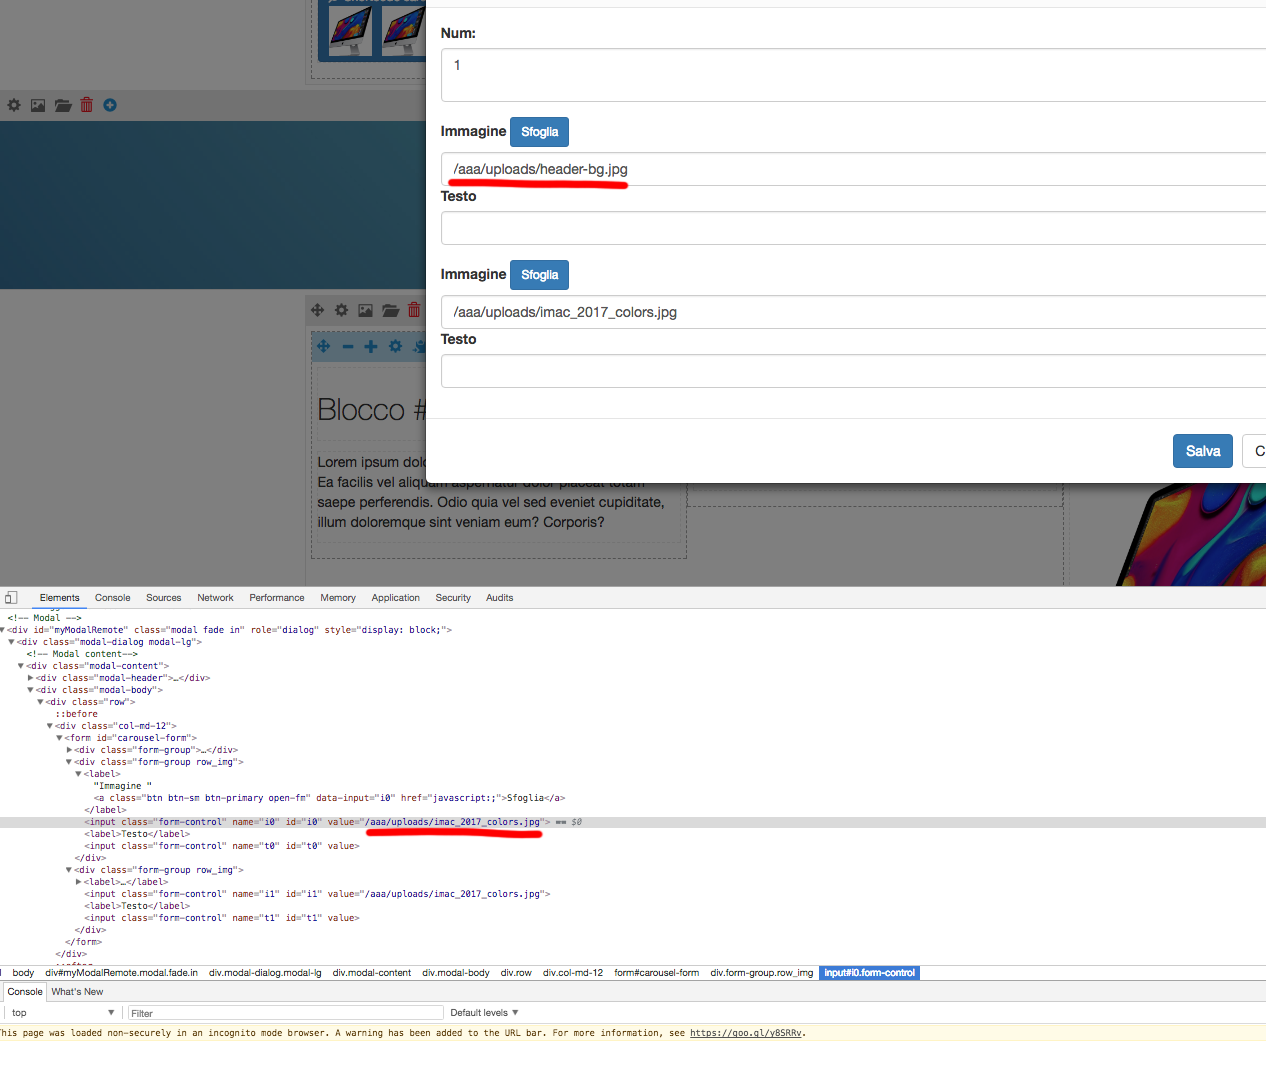Open the blue gear icon inside the carousel block
Image resolution: width=1266 pixels, height=1071 pixels.
[x=395, y=345]
